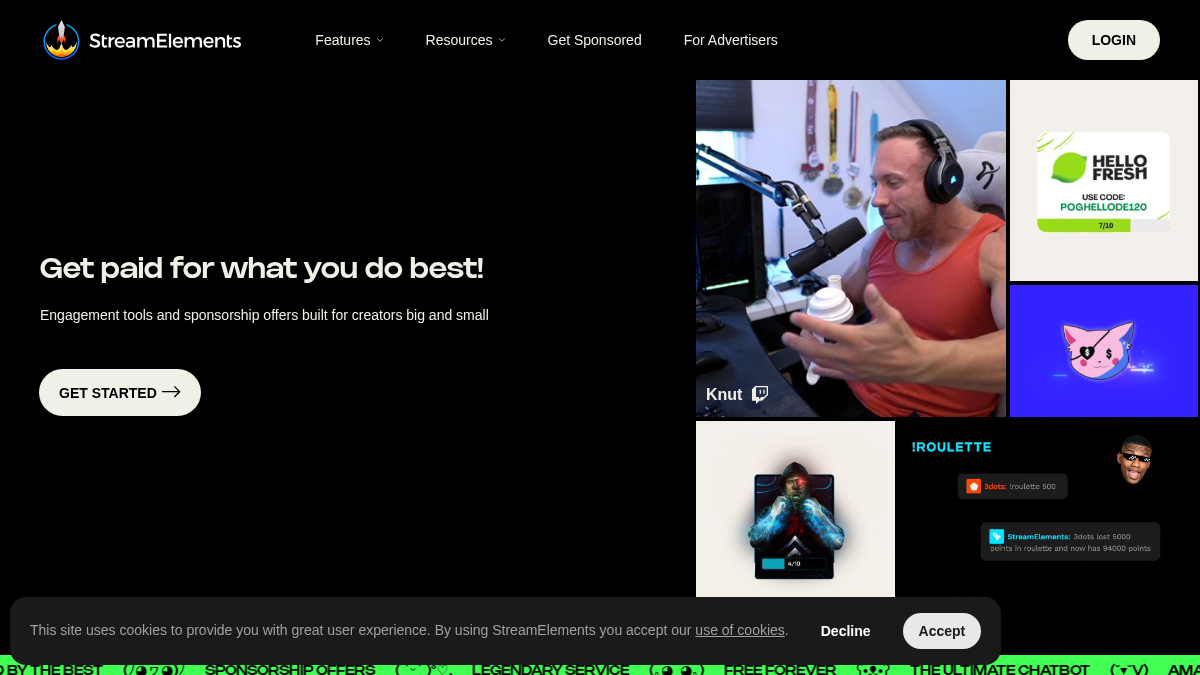This screenshot has height=675, width=1200.
Task: Click the HelloFresh lime logo icon
Action: click(1069, 167)
